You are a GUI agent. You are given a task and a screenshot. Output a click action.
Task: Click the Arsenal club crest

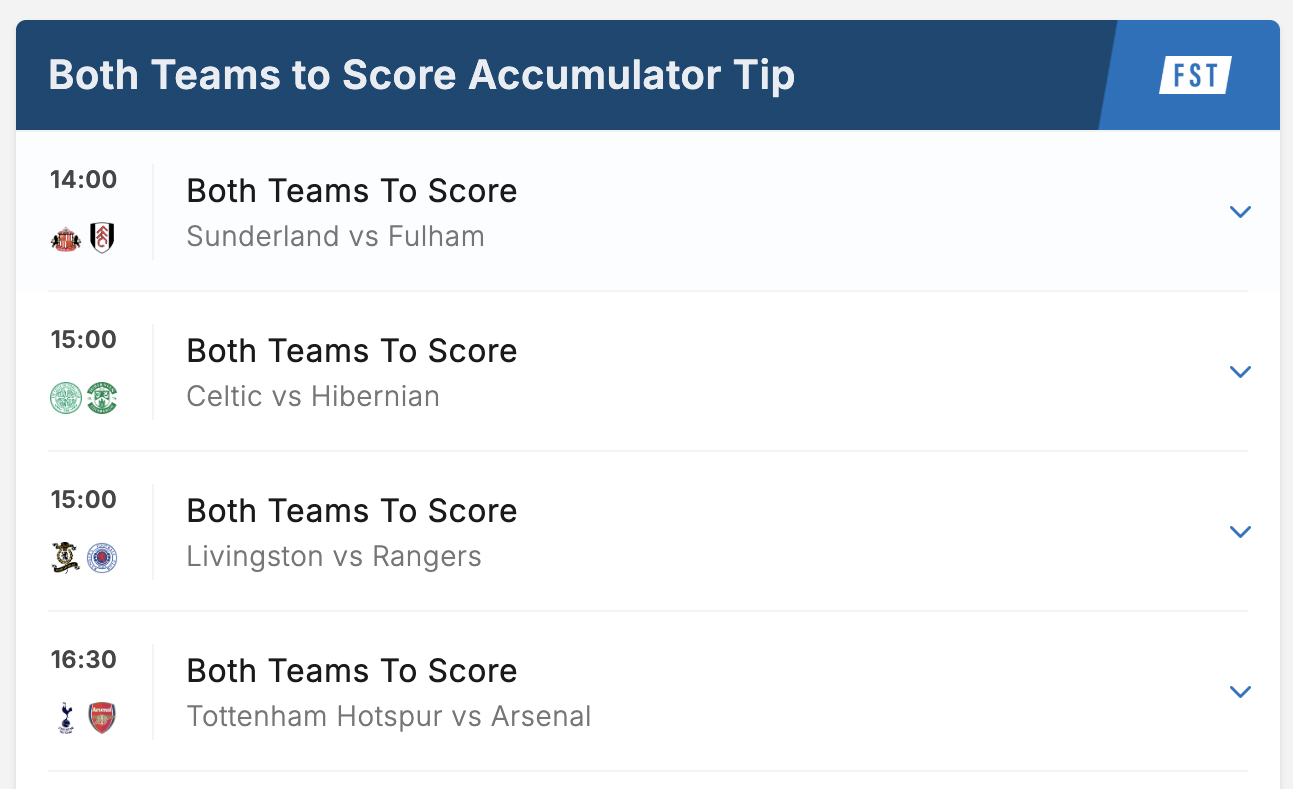[101, 718]
